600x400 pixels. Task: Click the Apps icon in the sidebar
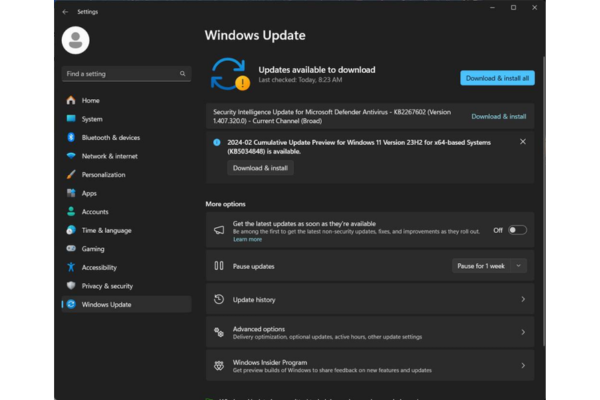click(x=71, y=193)
